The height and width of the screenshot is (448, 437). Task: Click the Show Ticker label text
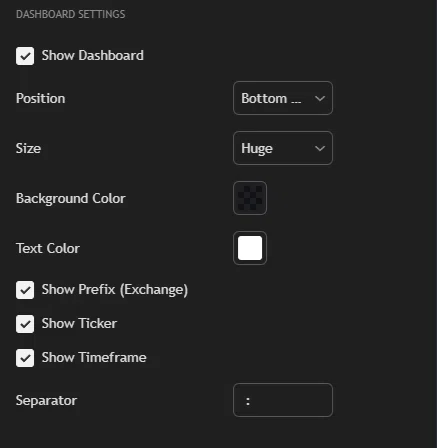pyautogui.click(x=79, y=324)
